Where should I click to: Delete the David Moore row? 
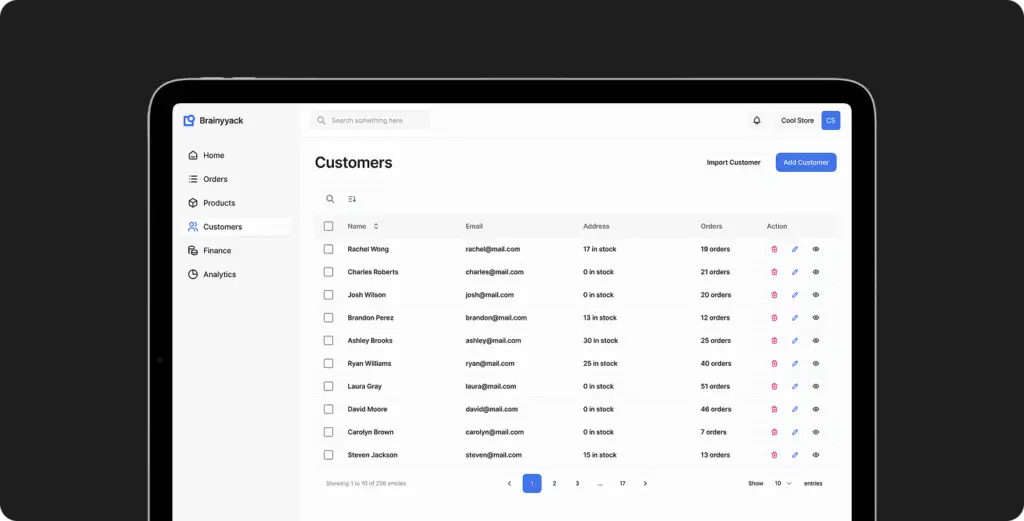[774, 409]
